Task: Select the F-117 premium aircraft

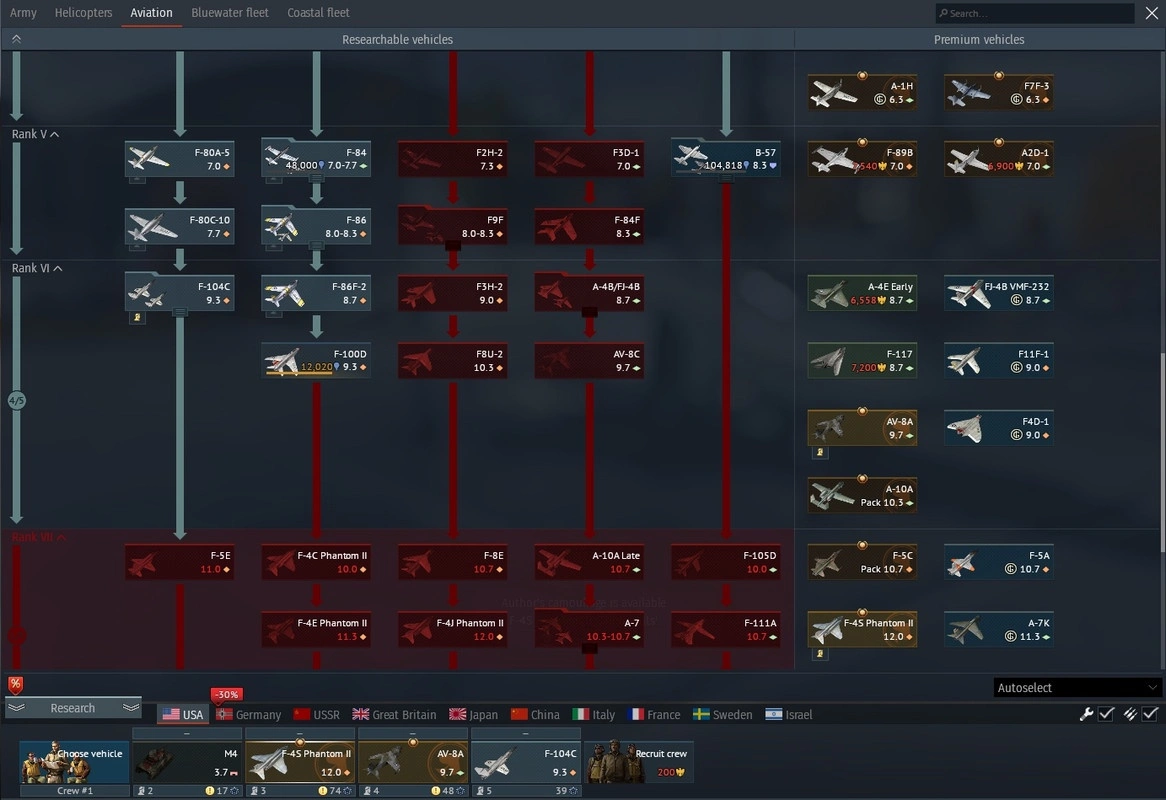Action: (862, 360)
